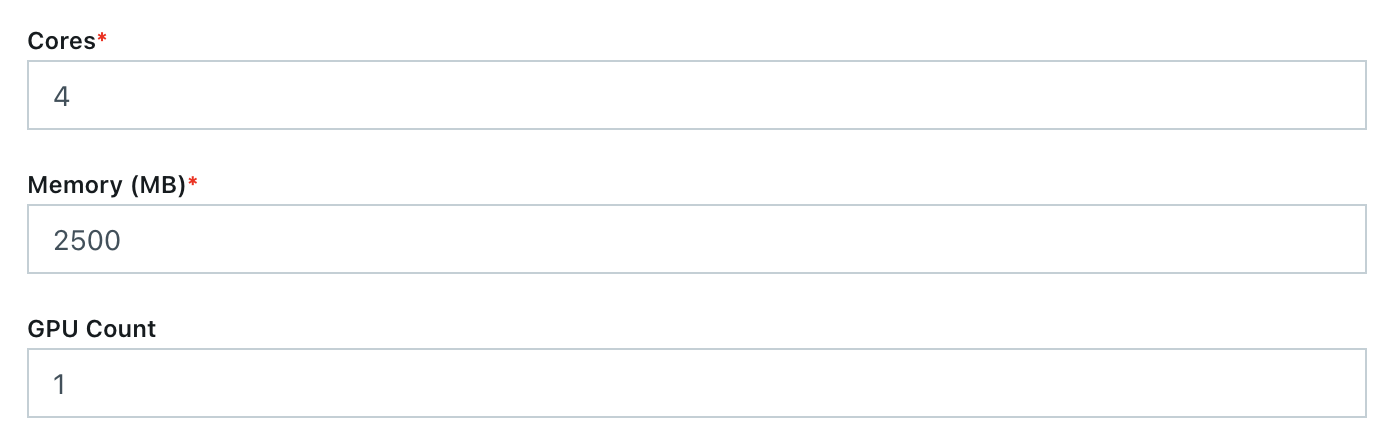Activate the box under GPU Count label
This screenshot has height=446, width=1398.
[x=696, y=383]
